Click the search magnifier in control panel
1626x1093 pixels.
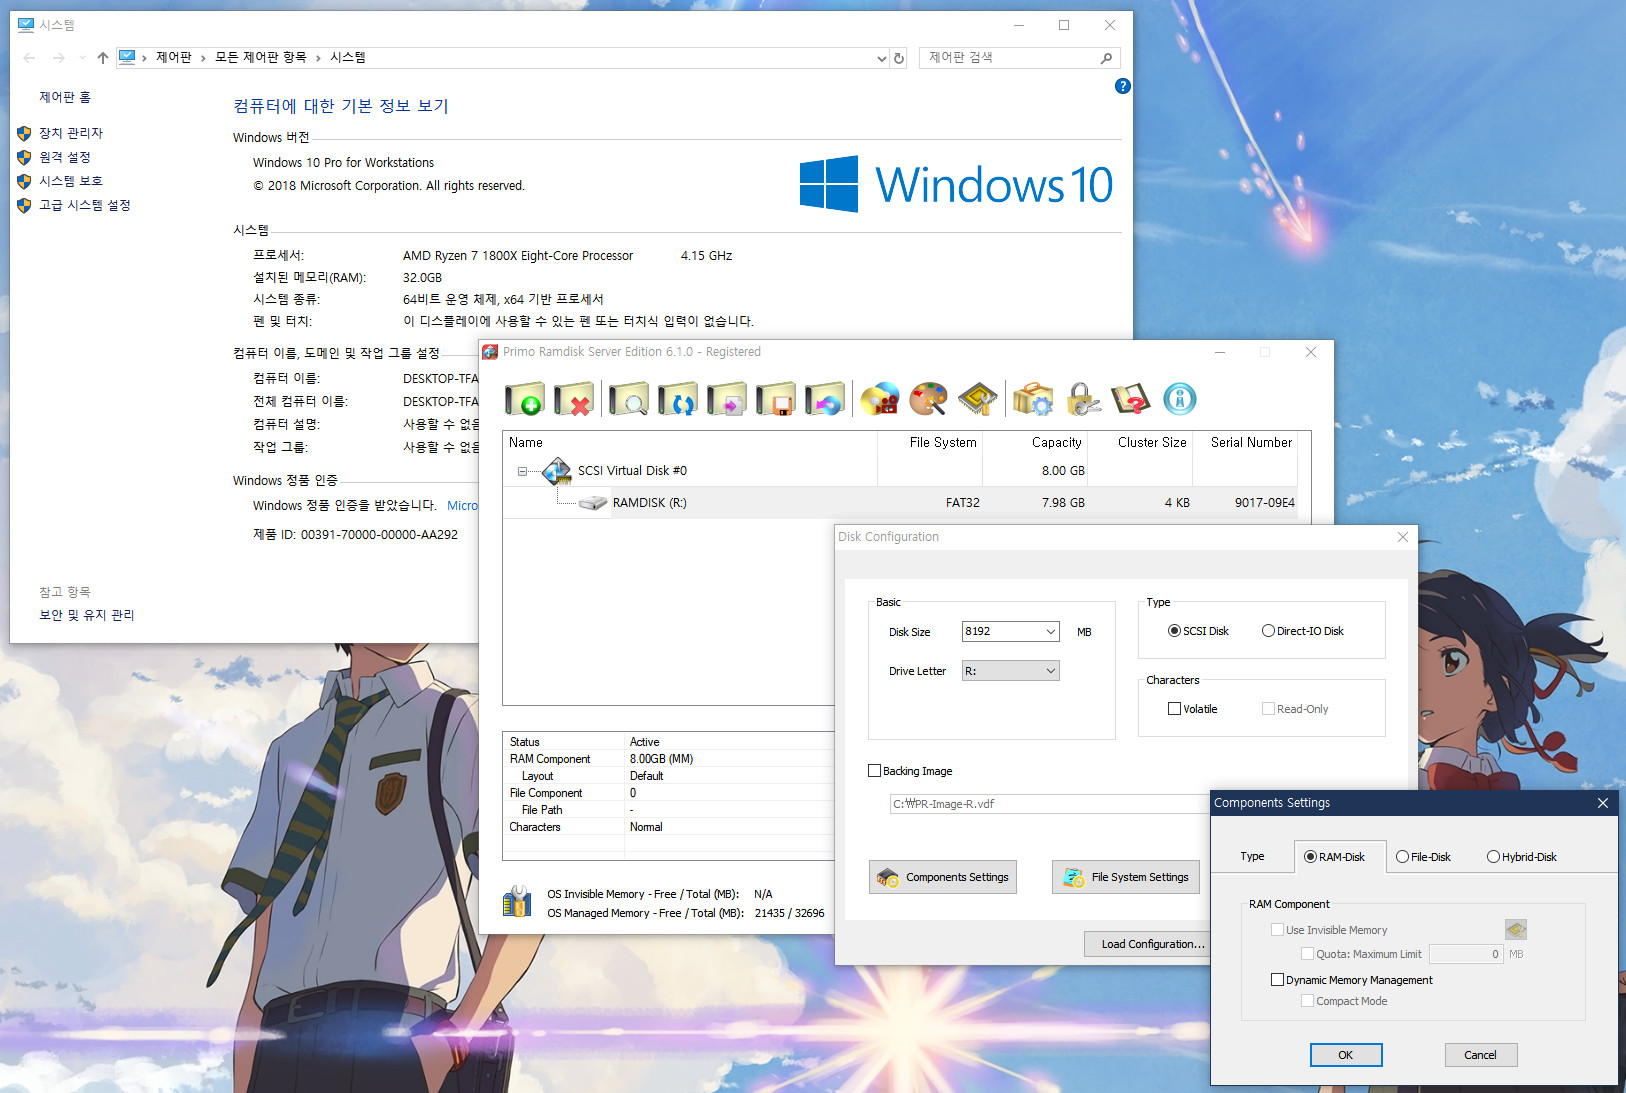(1106, 58)
